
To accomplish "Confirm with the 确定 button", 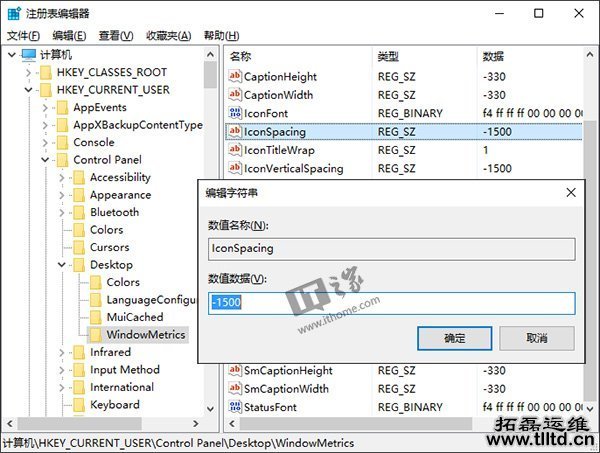I will tap(455, 338).
